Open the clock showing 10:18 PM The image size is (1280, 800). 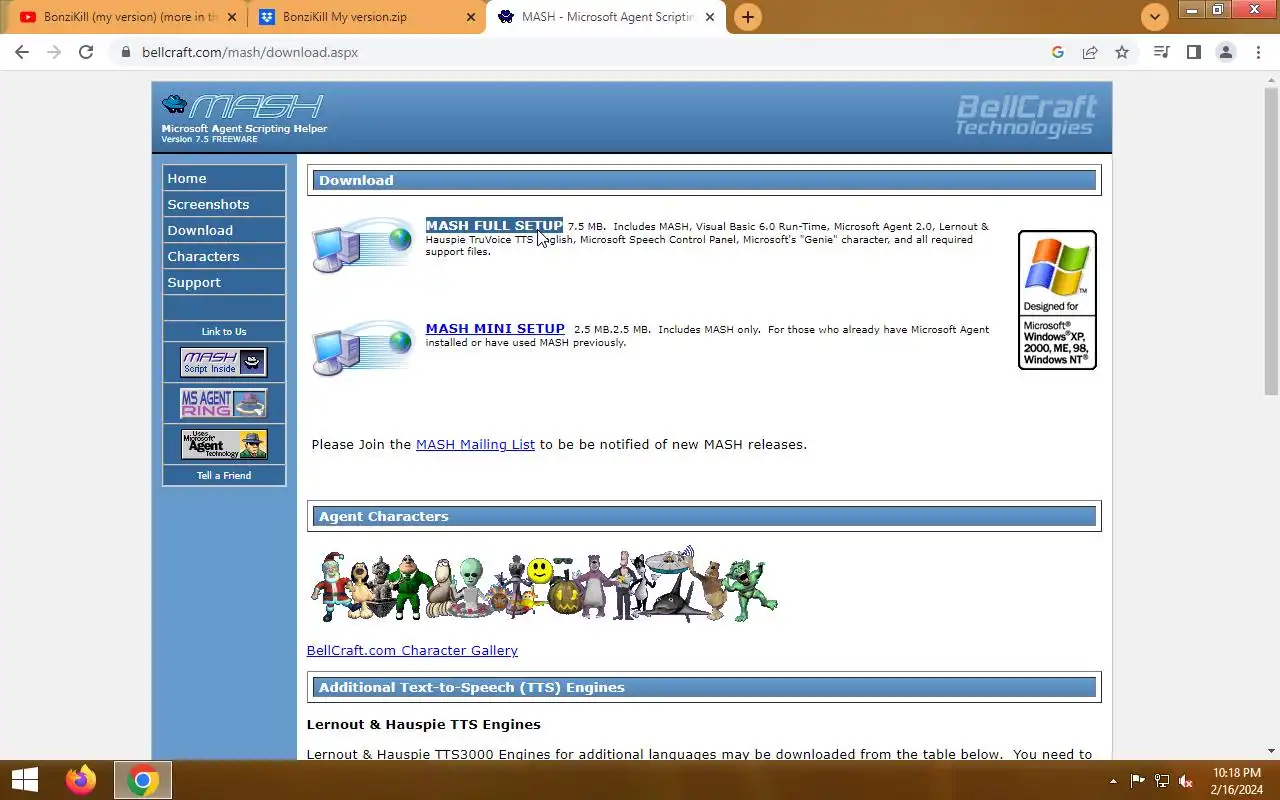point(1237,781)
